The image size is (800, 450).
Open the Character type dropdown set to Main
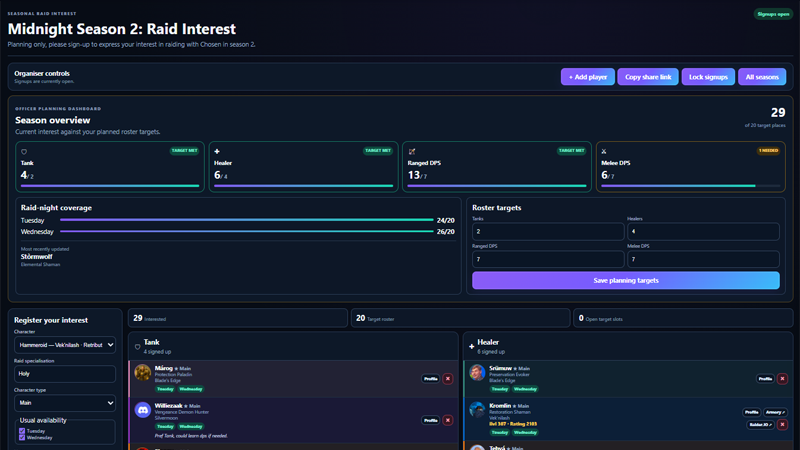point(65,403)
